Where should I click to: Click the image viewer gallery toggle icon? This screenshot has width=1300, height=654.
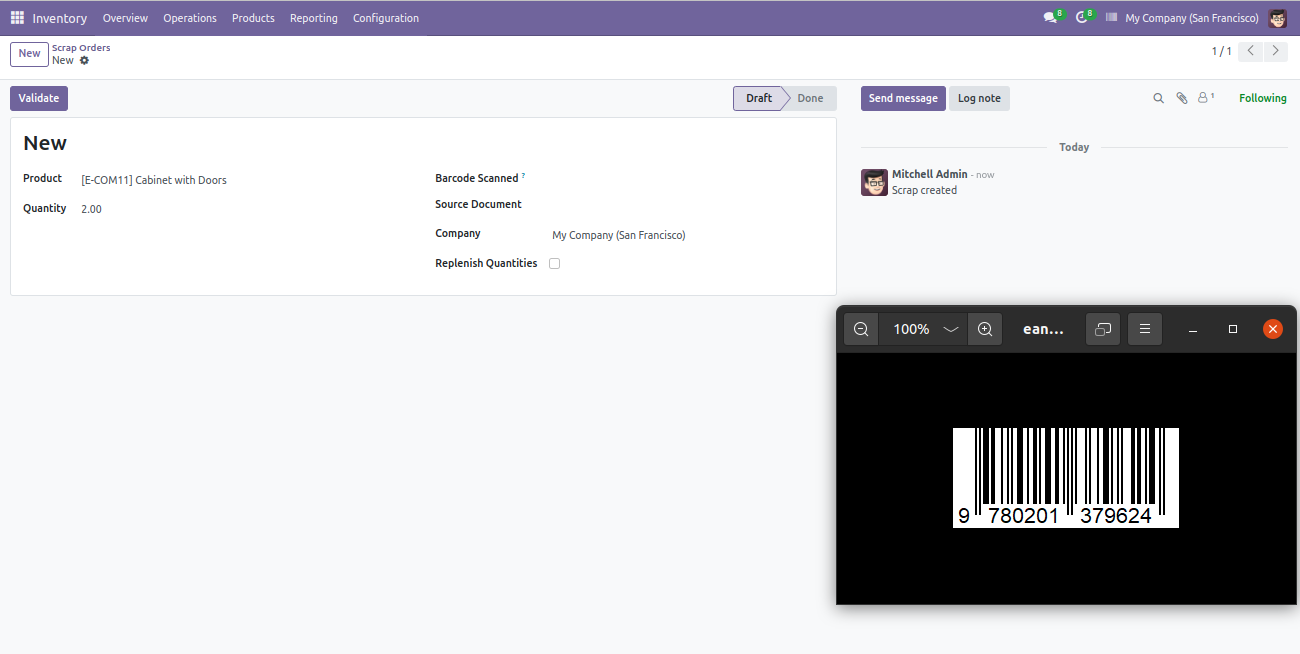point(1103,329)
